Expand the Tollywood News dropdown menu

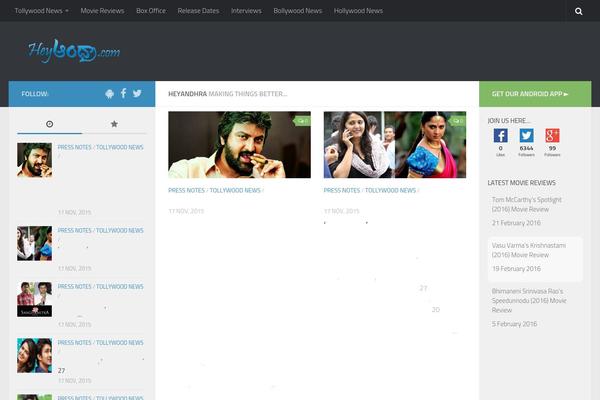(41, 11)
